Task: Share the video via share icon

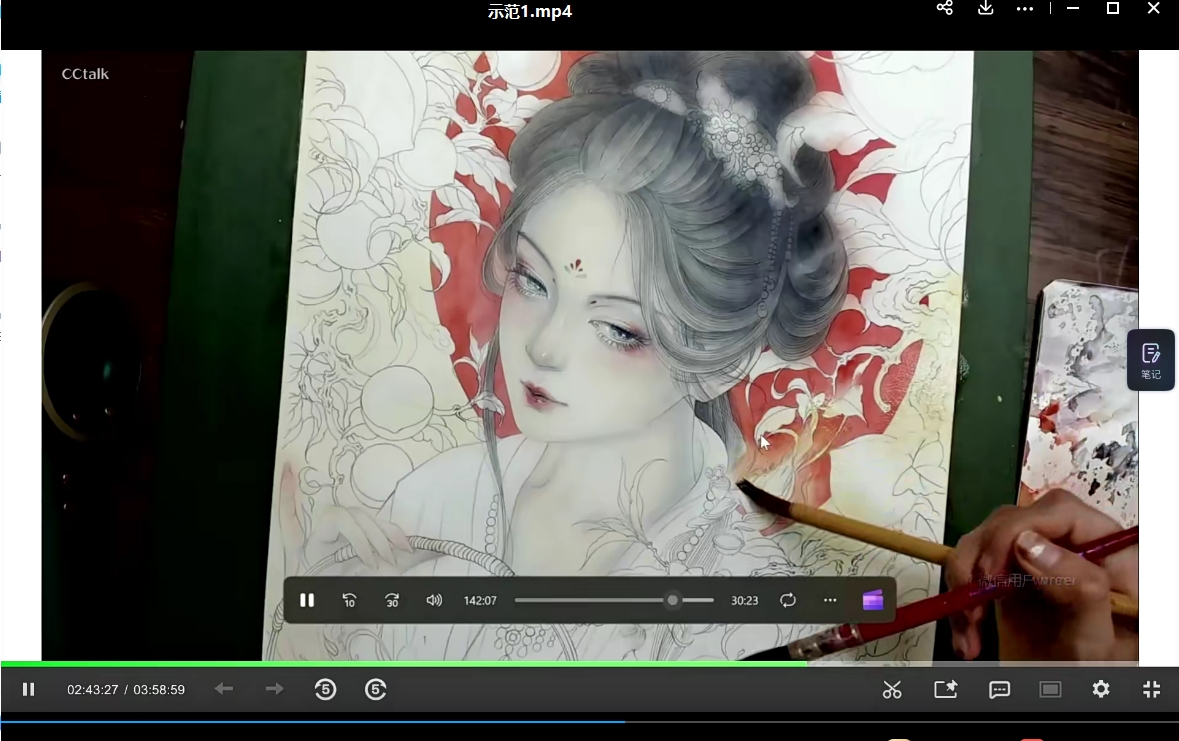Action: [x=944, y=8]
